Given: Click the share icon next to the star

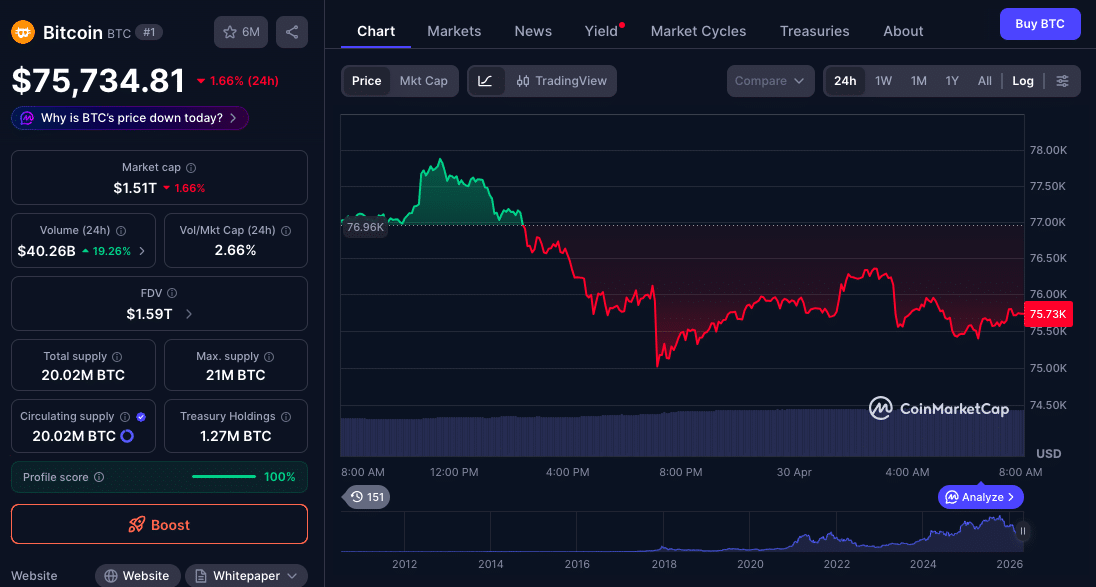Looking at the screenshot, I should pos(292,32).
